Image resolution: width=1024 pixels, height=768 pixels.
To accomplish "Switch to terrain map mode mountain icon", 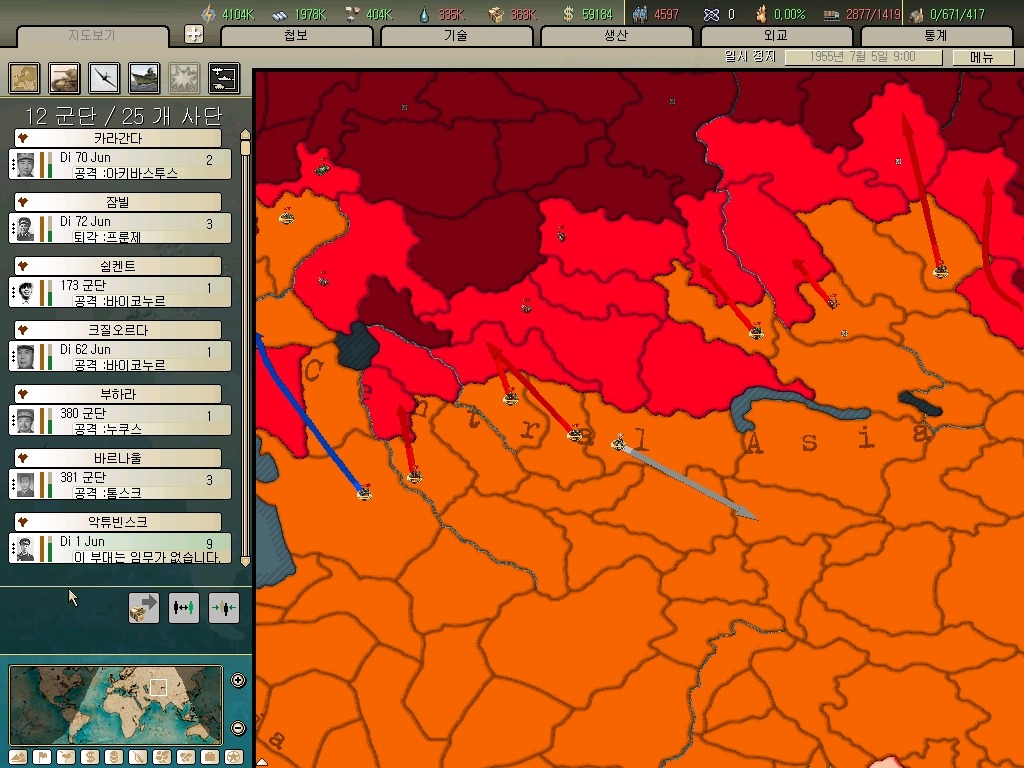I will [18, 756].
